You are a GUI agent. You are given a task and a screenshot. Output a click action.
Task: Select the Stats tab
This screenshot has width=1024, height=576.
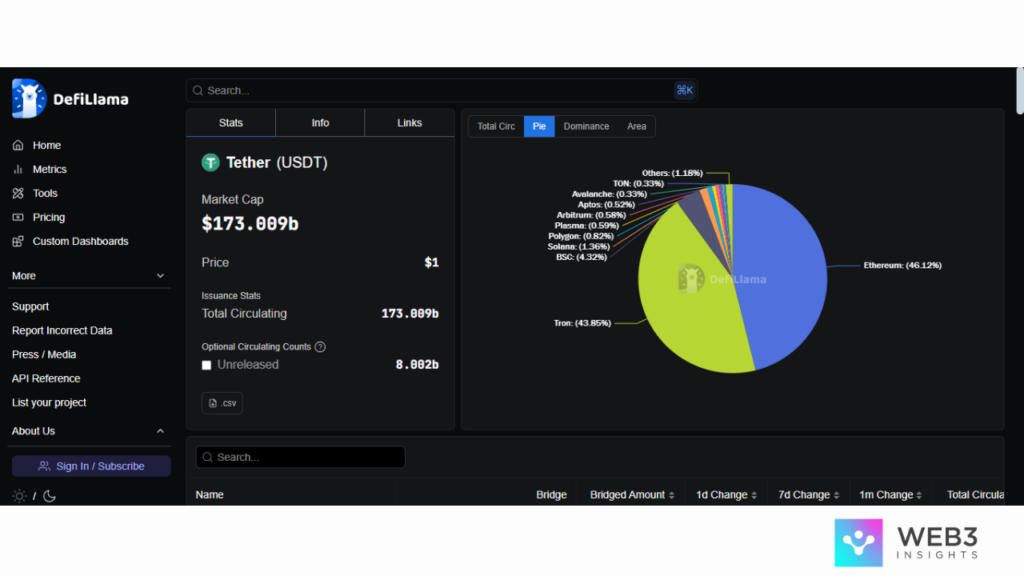point(231,123)
